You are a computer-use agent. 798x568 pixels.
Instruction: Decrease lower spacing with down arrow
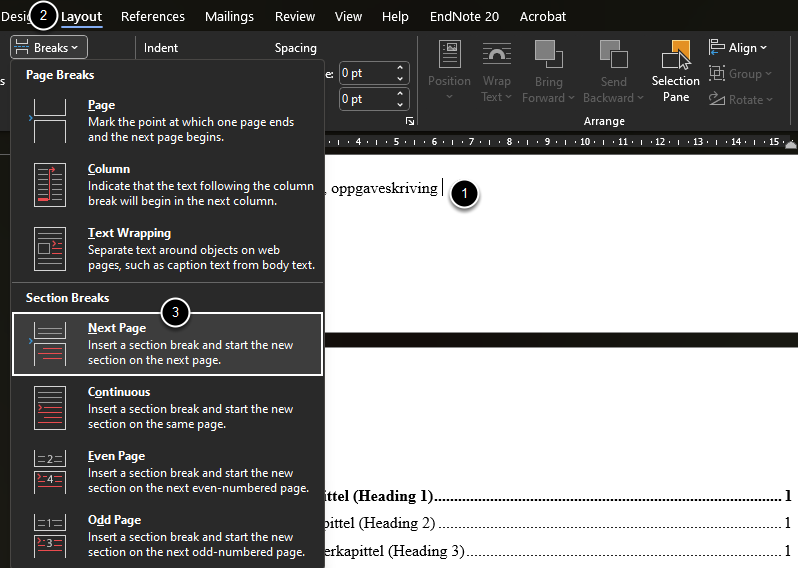(400, 105)
